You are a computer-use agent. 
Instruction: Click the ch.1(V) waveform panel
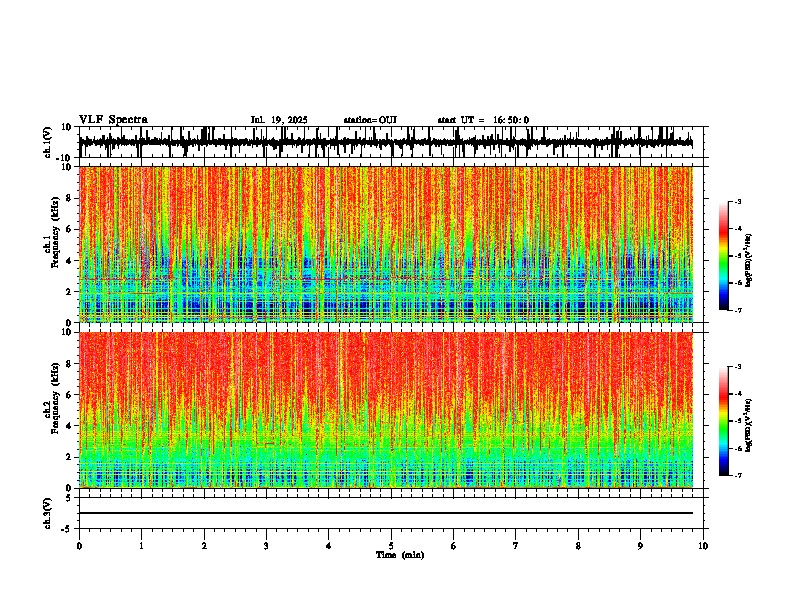(393, 142)
